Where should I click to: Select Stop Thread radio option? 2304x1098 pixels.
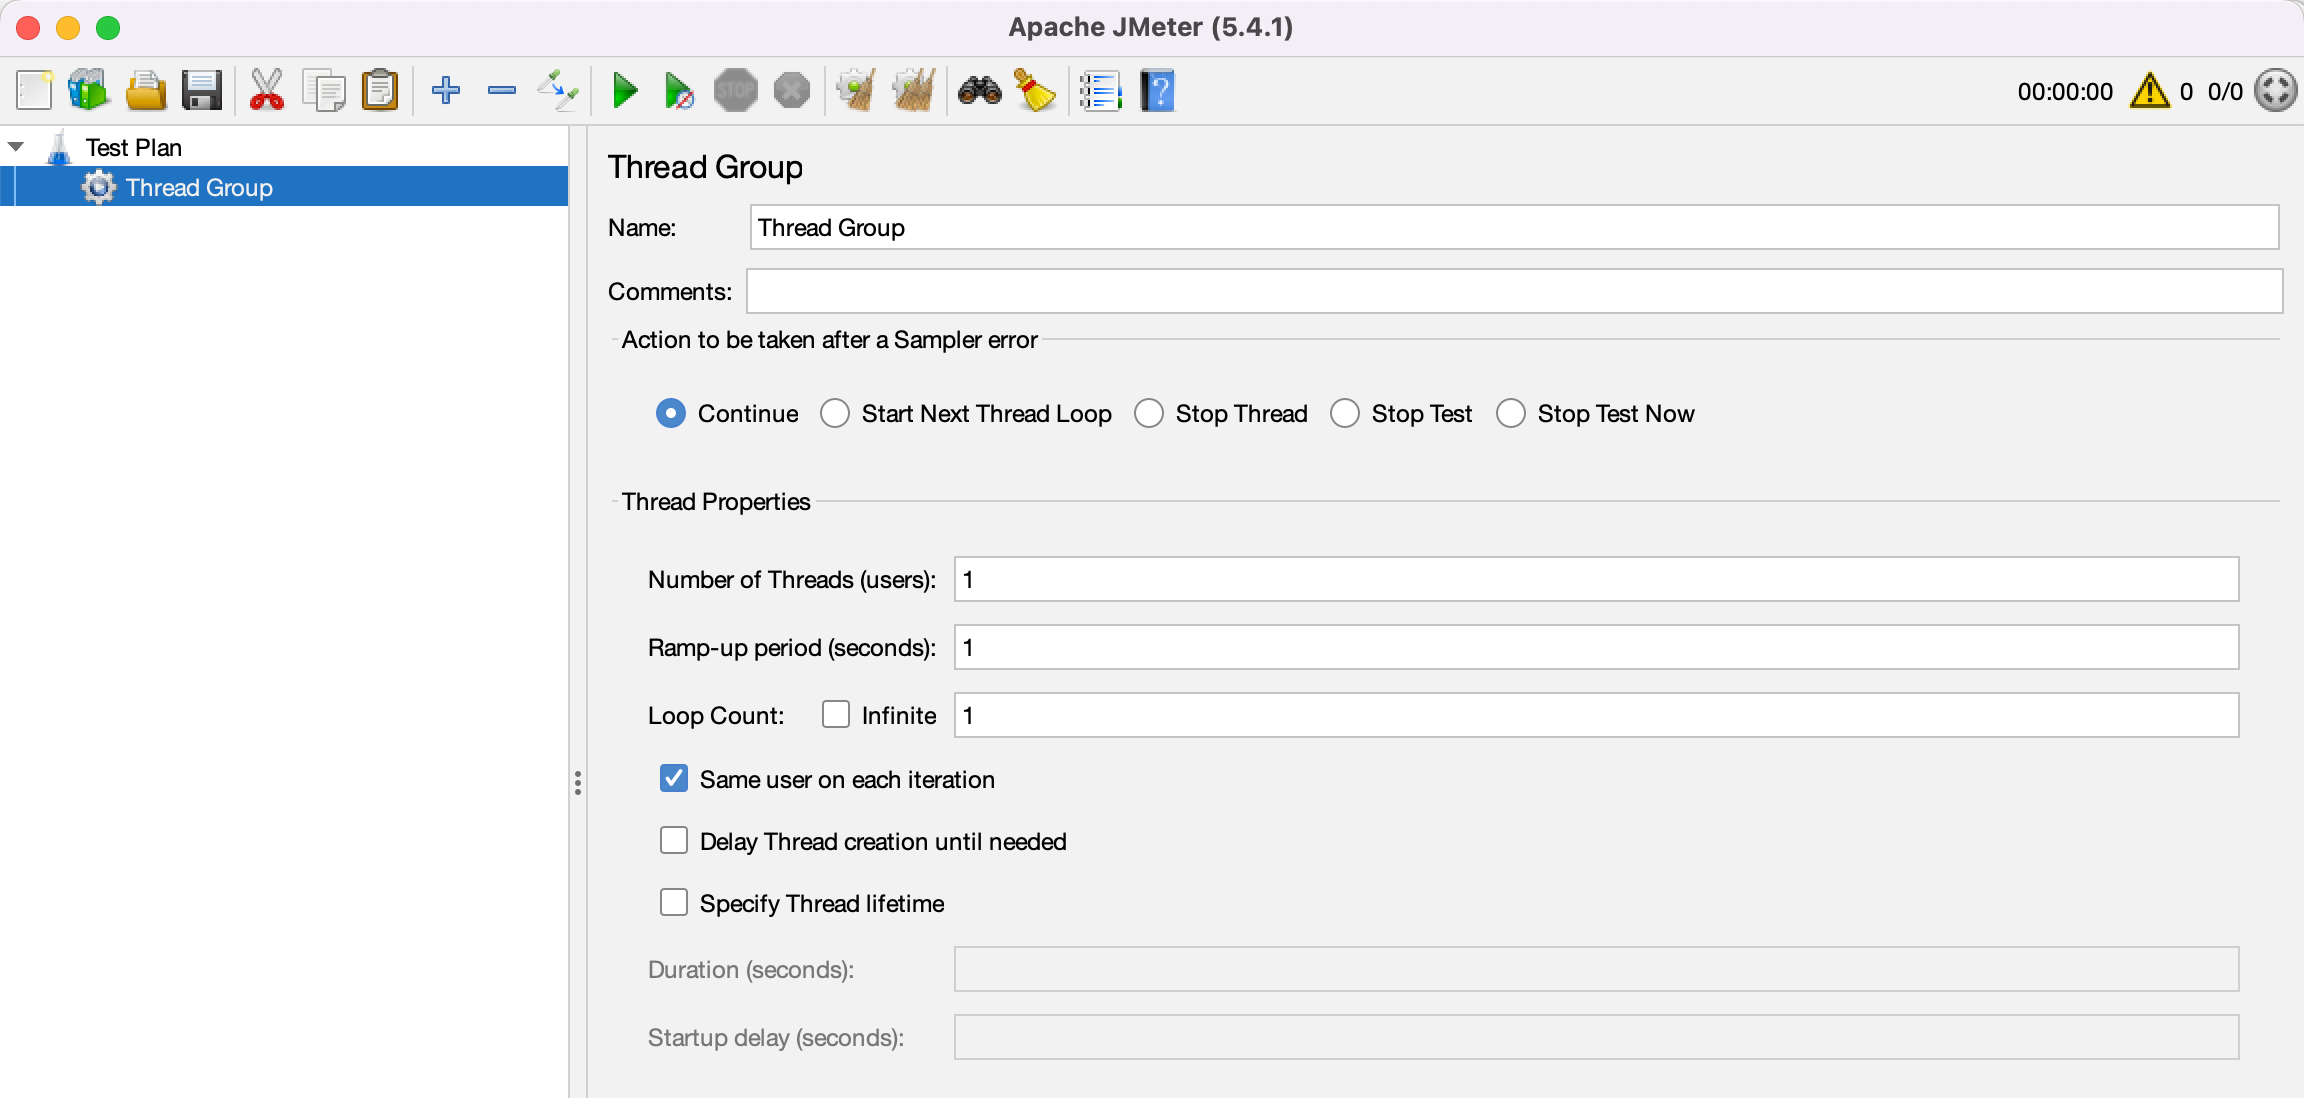[1149, 413]
